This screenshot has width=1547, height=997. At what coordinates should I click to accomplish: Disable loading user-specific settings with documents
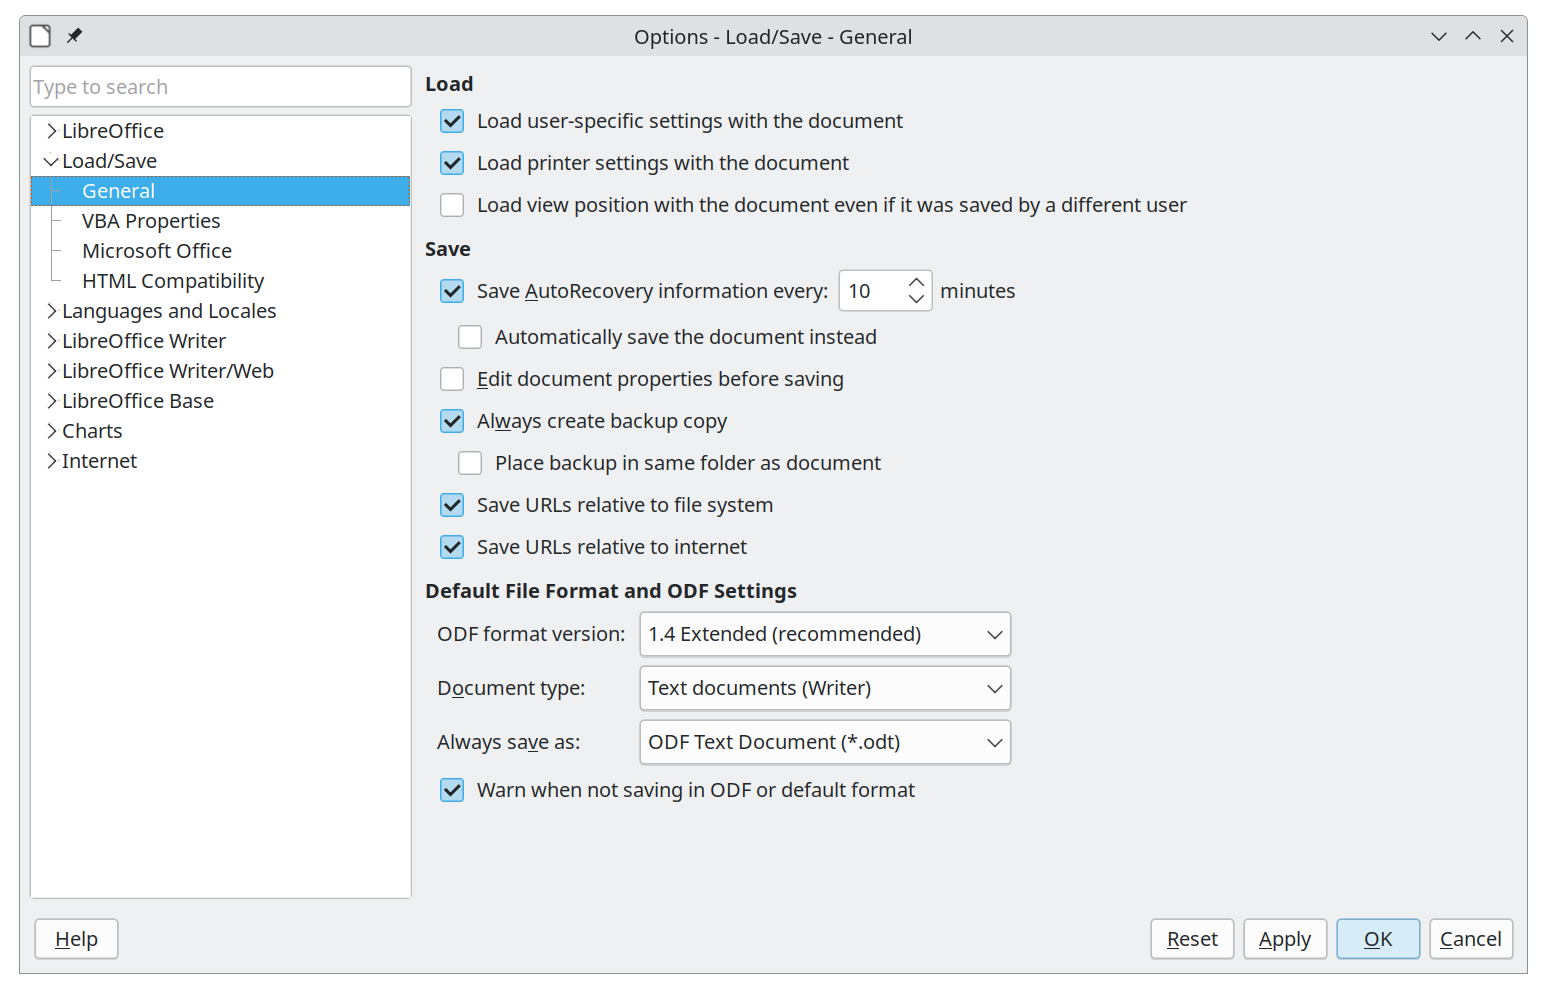[452, 120]
